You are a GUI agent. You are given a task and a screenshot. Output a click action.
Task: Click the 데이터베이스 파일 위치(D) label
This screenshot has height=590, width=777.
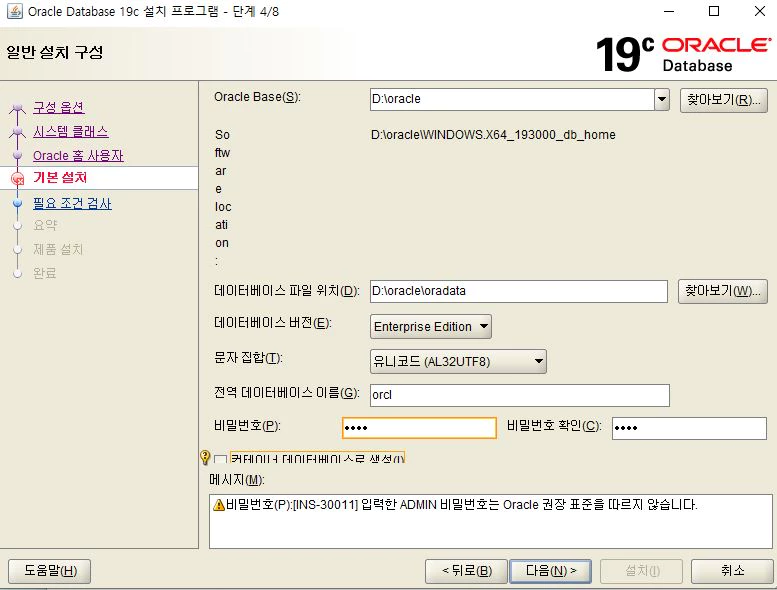pyautogui.click(x=286, y=291)
